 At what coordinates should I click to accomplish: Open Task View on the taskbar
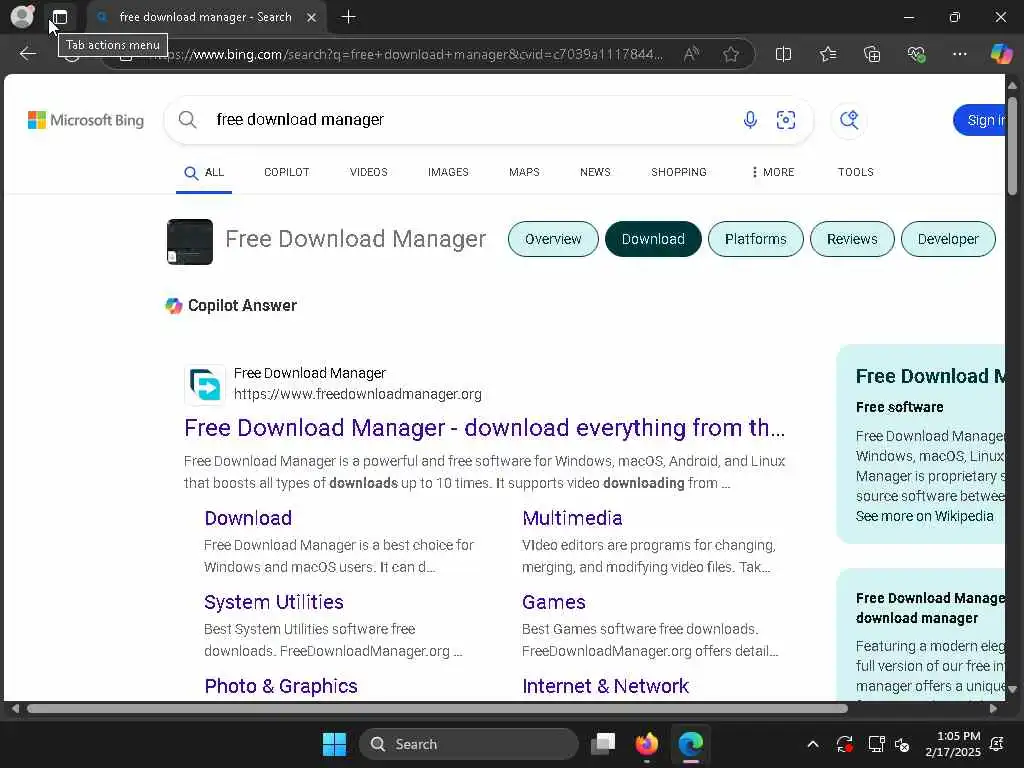pyautogui.click(x=603, y=744)
